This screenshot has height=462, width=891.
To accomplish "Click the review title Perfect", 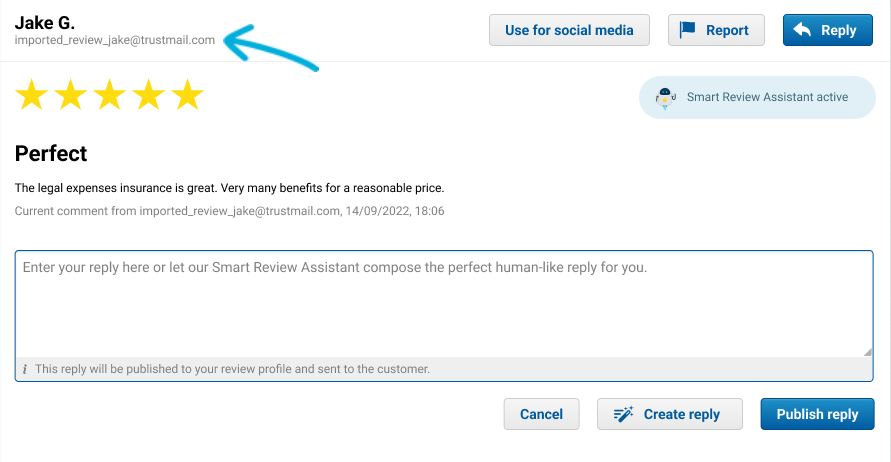I will point(51,153).
